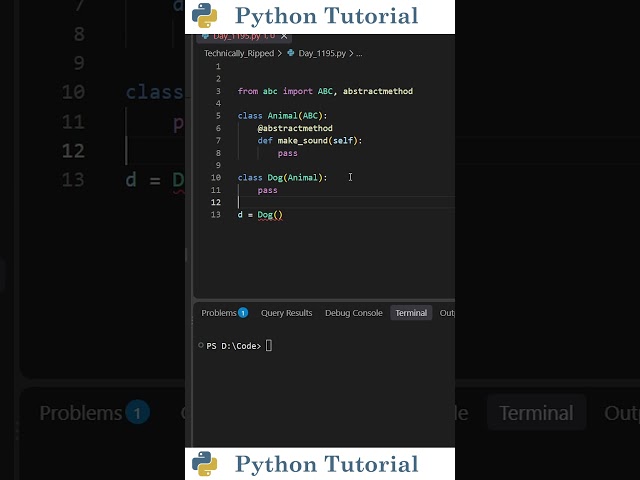
Task: Click Day_1195.py in the breadcrumb path
Action: coord(322,53)
